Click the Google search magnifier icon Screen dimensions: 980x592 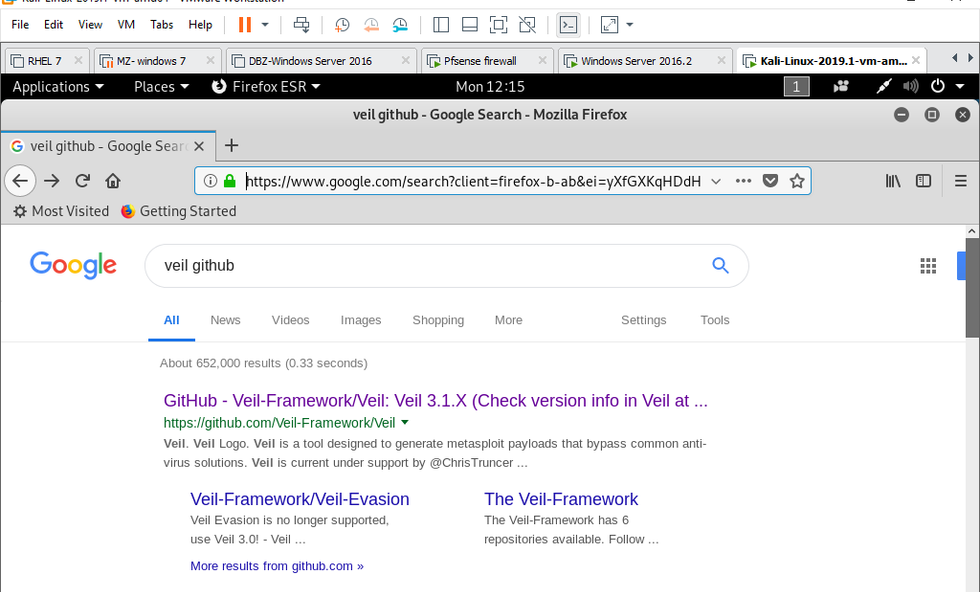720,265
